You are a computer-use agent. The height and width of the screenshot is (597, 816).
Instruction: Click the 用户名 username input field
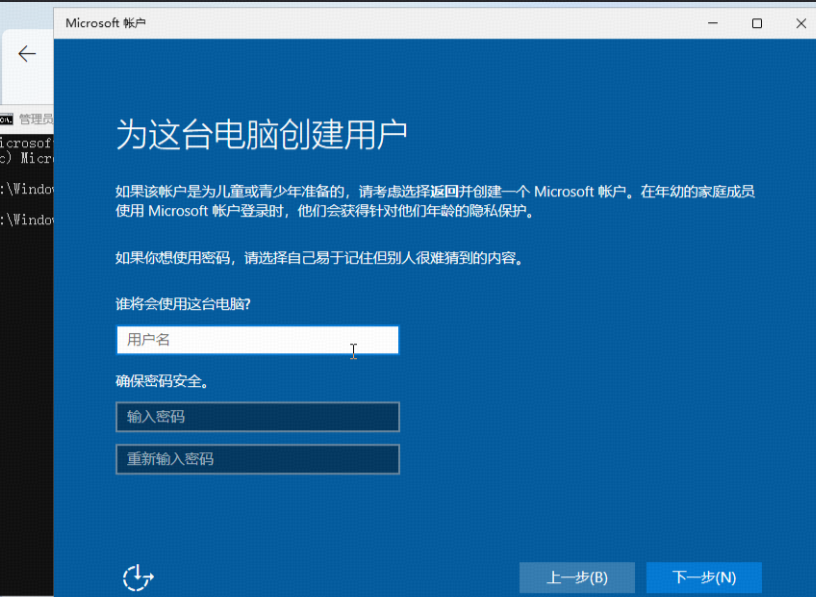pos(258,340)
